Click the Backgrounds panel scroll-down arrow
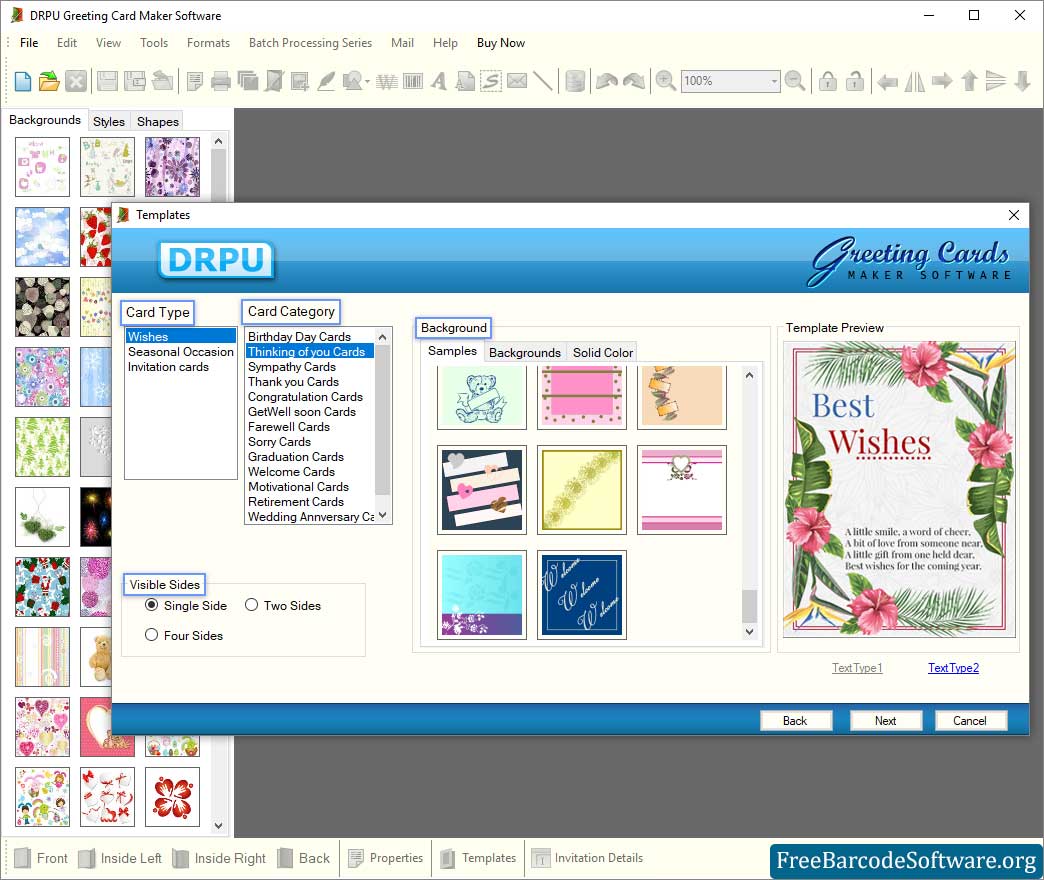1044x880 pixels. [x=218, y=825]
